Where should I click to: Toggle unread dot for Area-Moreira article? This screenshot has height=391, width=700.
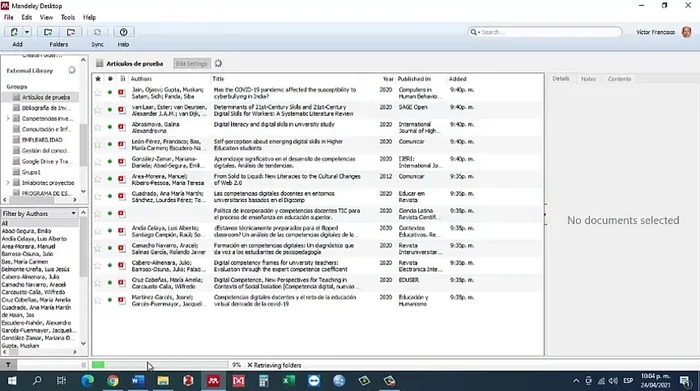(x=110, y=179)
